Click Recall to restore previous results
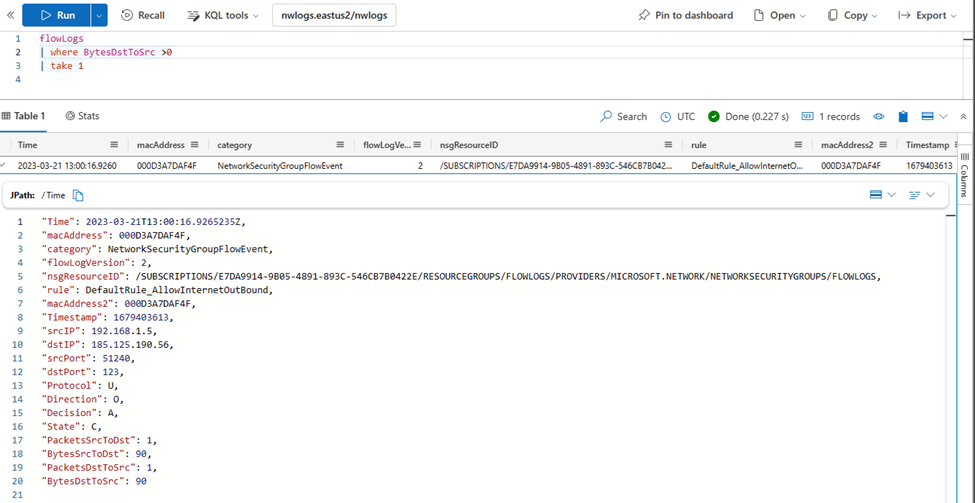 pyautogui.click(x=143, y=15)
